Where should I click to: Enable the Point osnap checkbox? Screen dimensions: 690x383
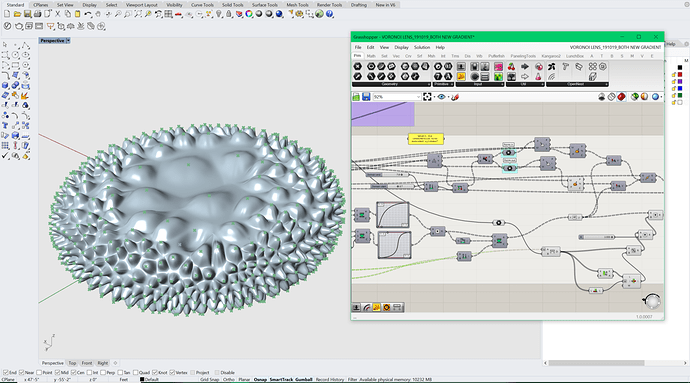40,372
